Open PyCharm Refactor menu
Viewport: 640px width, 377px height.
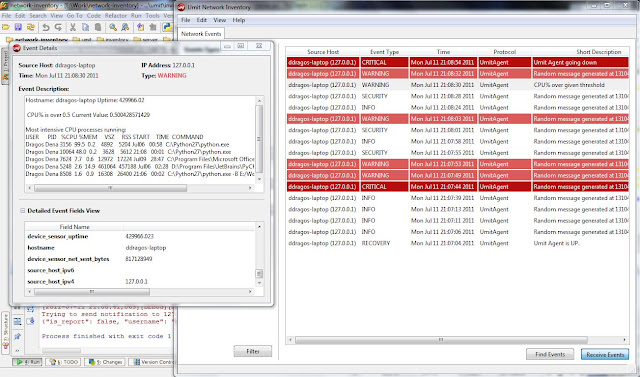pos(116,16)
